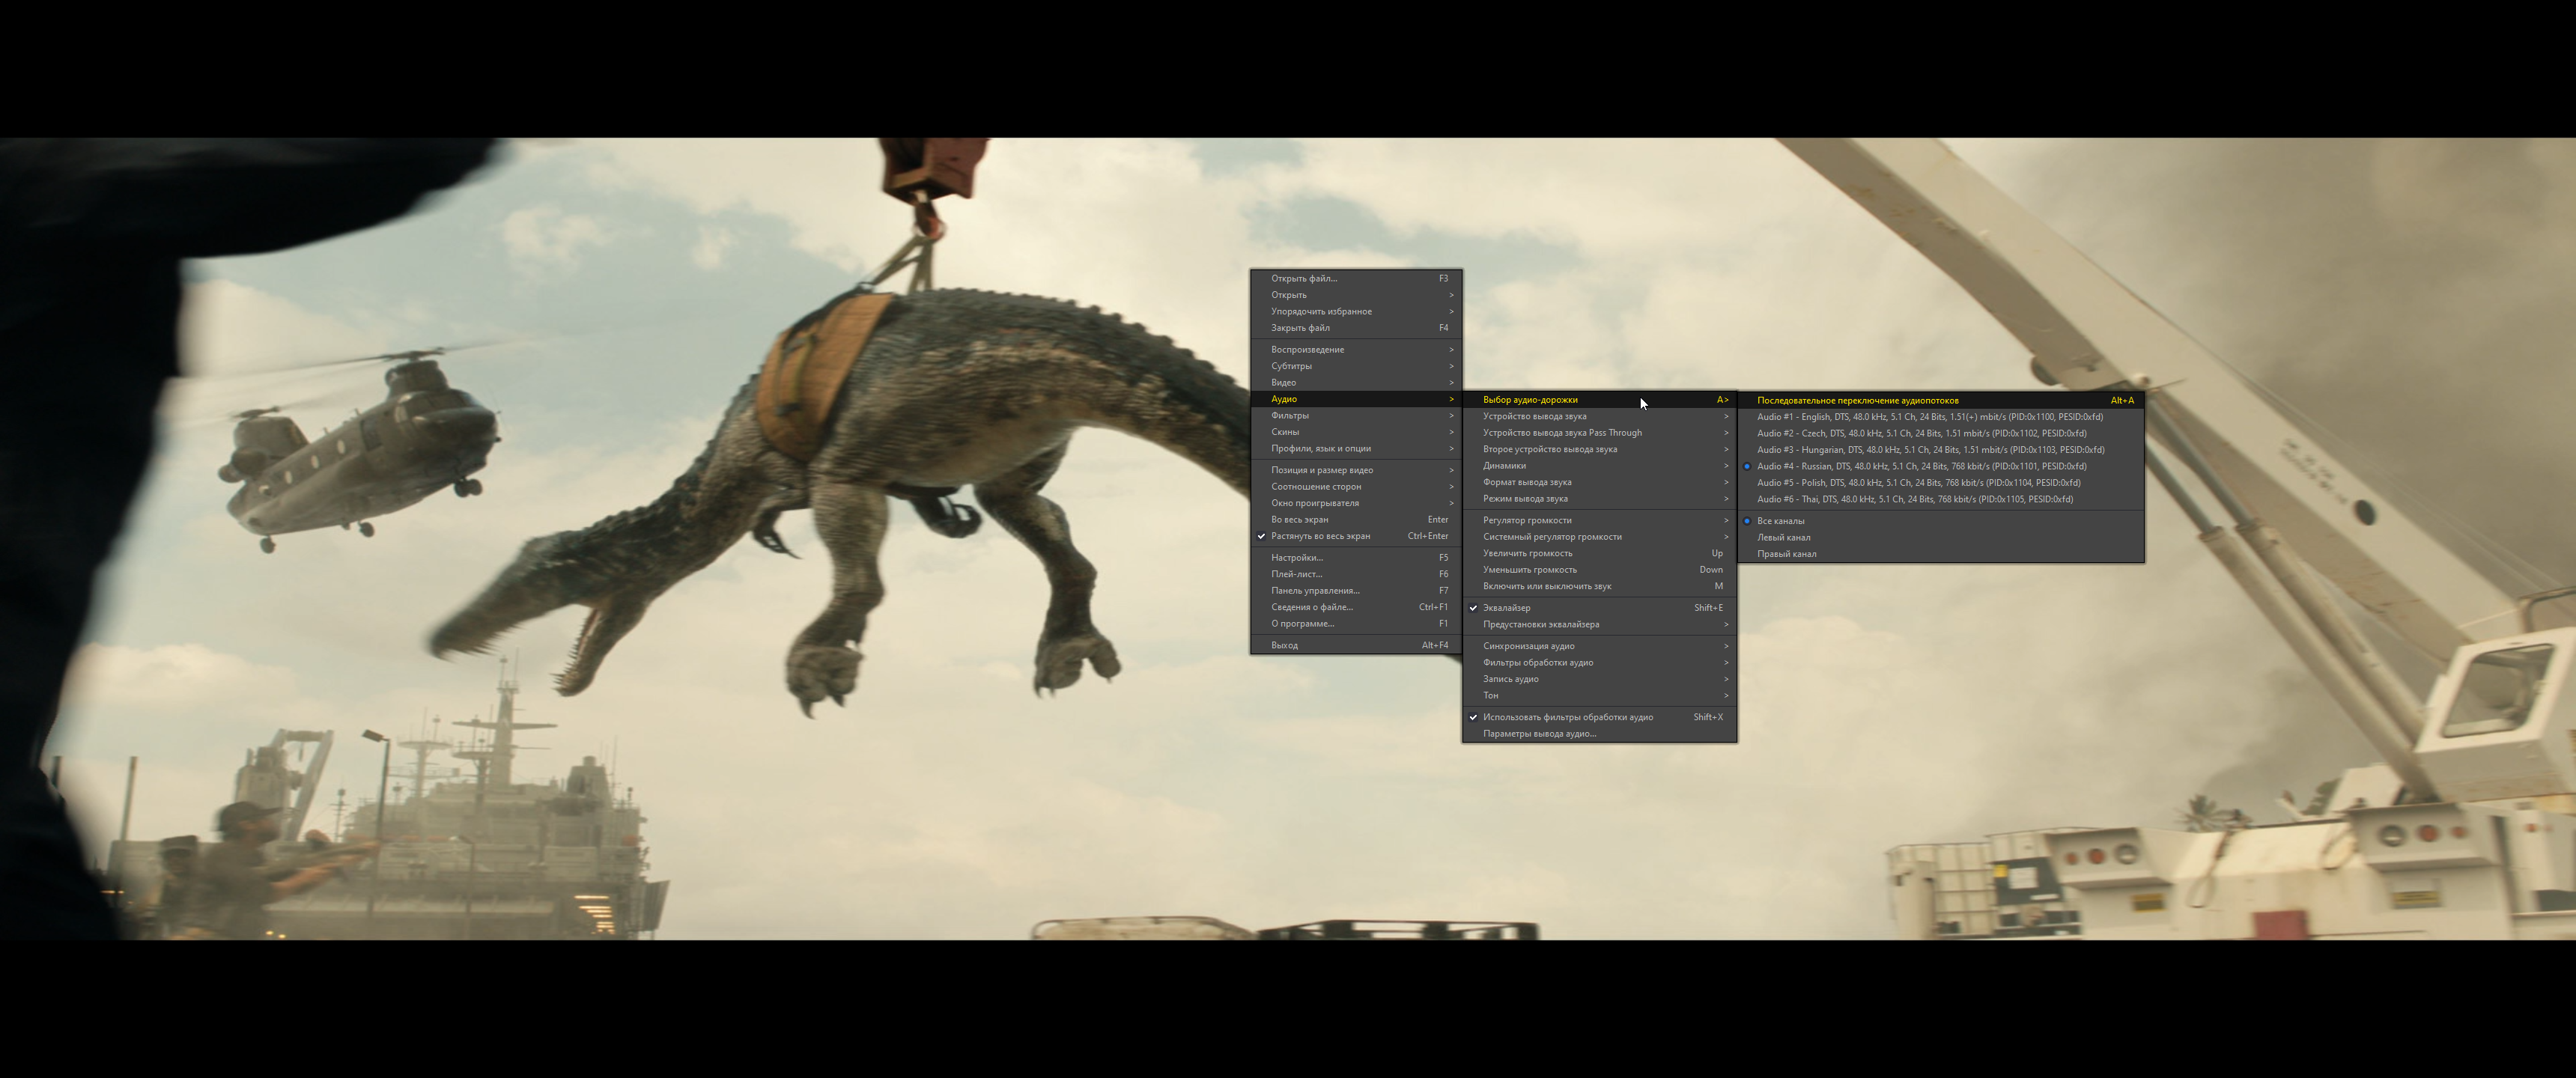
Task: Select 'Левый канал' option
Action: click(x=1941, y=537)
